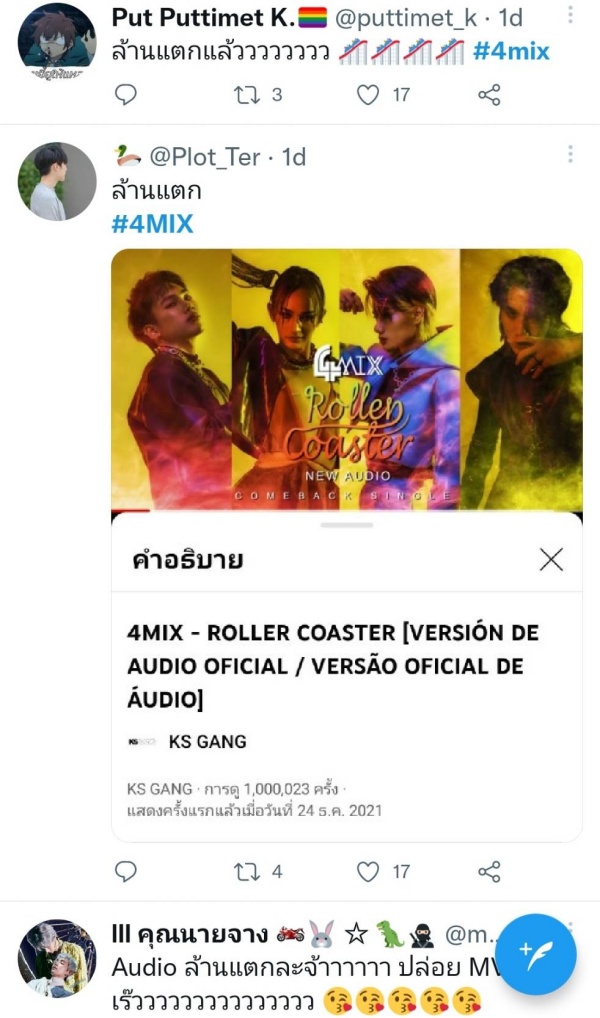Reply to Put Puttimet K.'s tweet
600x1018 pixels.
click(125, 95)
